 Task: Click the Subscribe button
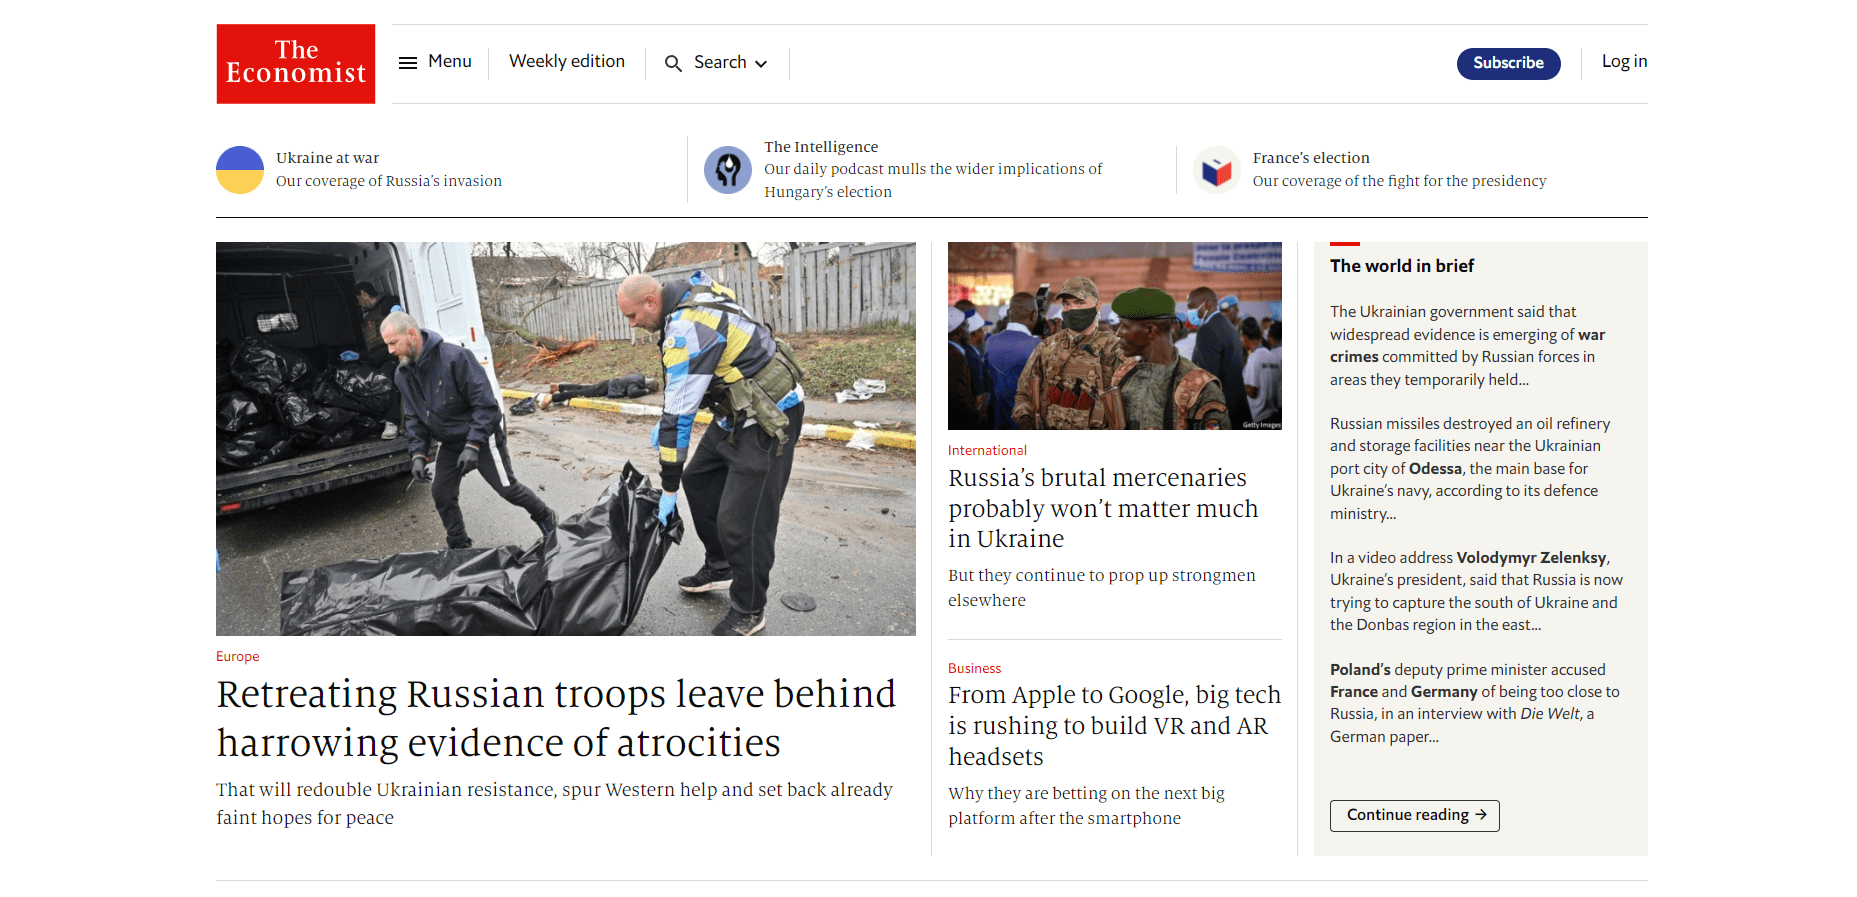coord(1508,63)
